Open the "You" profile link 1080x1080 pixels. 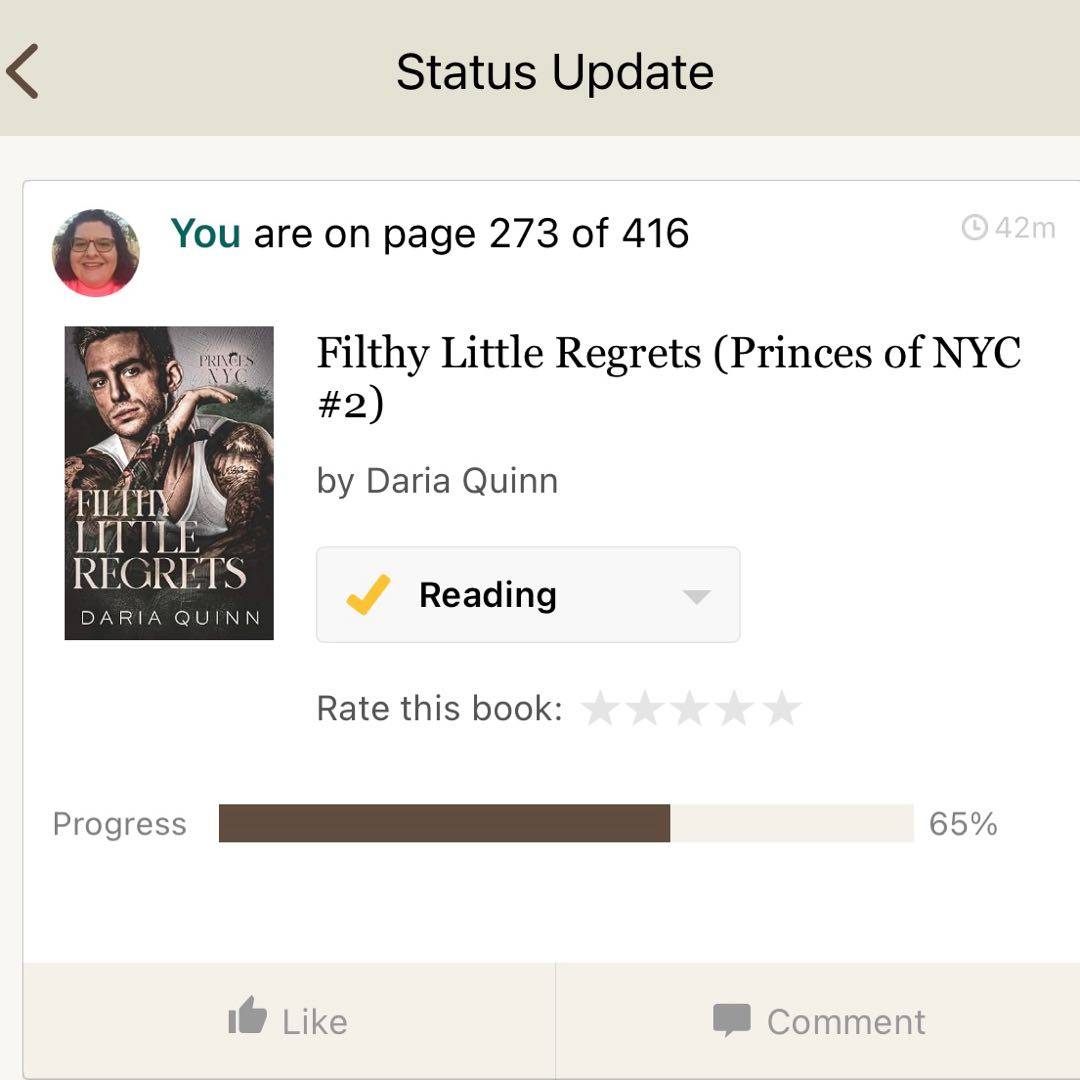tap(205, 234)
